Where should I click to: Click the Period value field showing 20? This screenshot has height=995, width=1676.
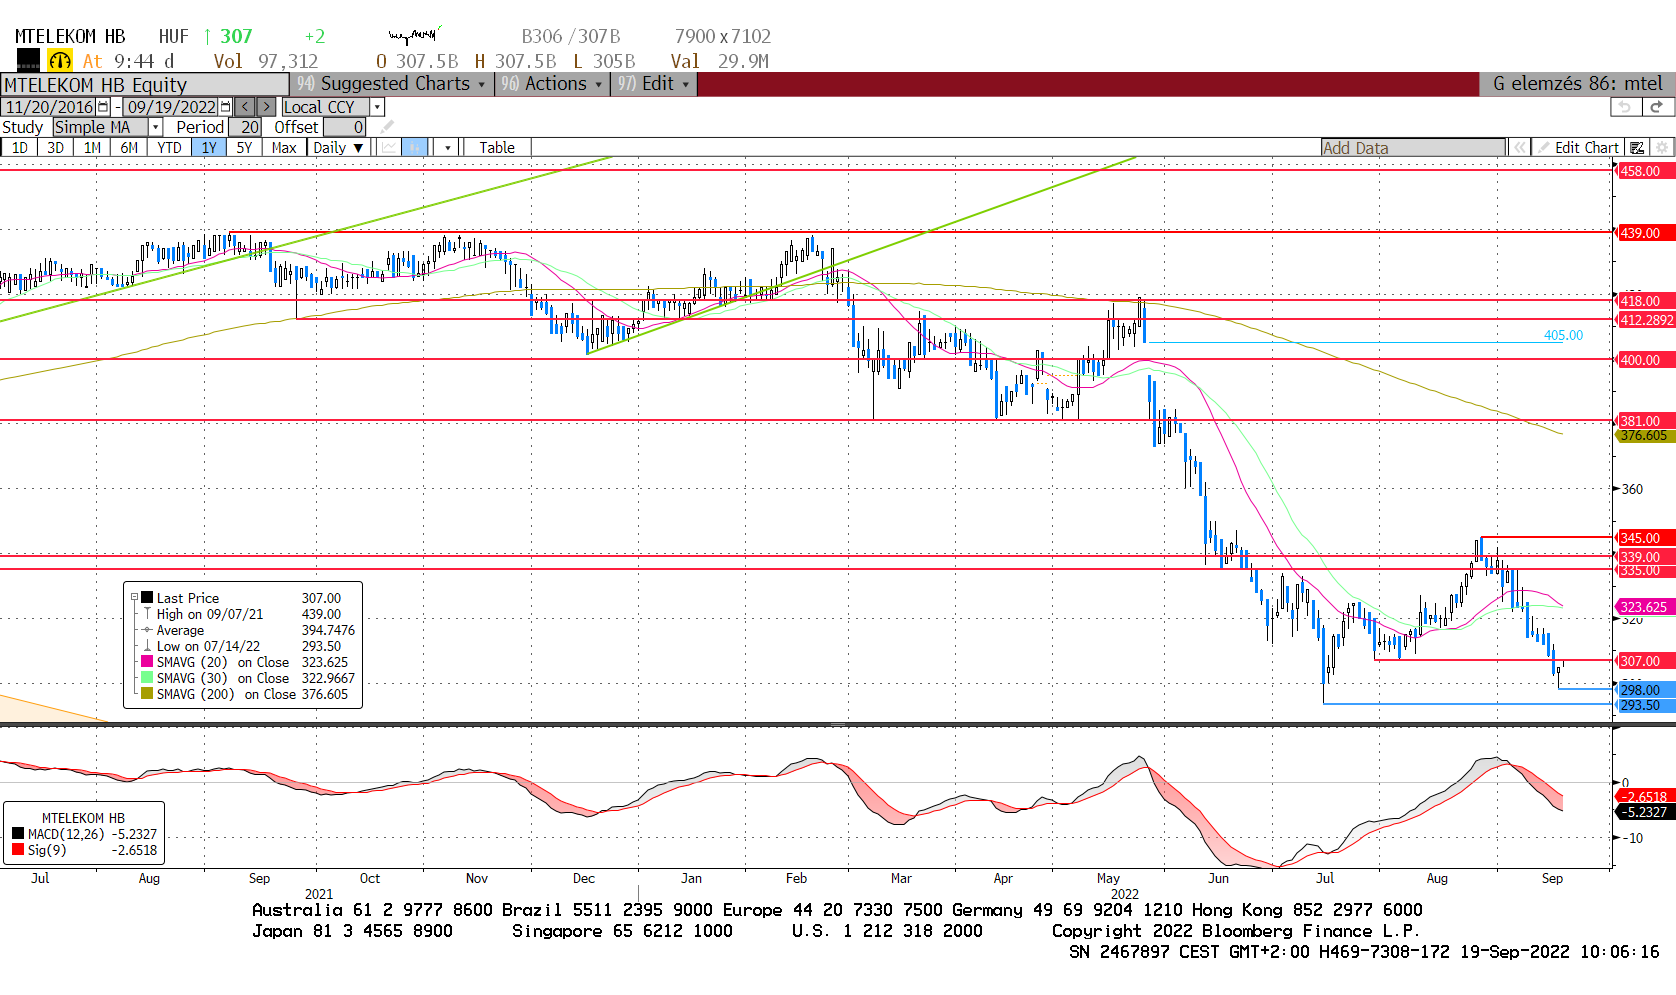point(246,127)
